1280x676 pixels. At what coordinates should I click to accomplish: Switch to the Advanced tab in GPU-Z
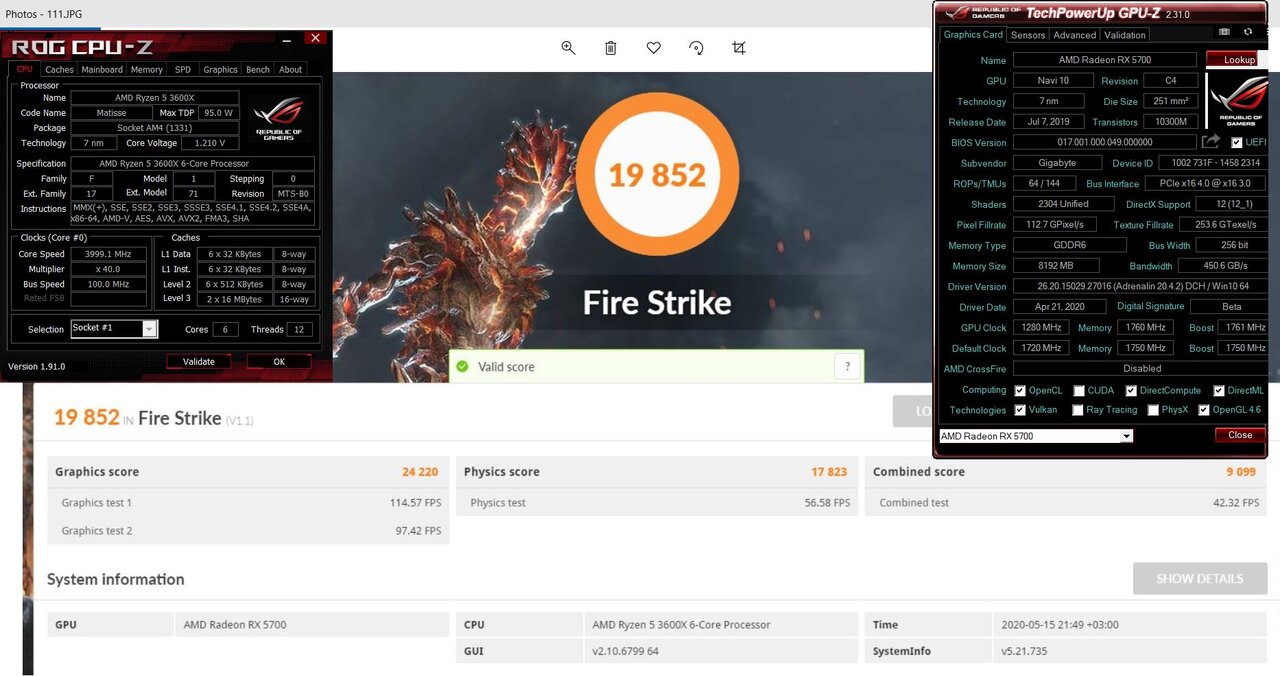tap(1075, 35)
